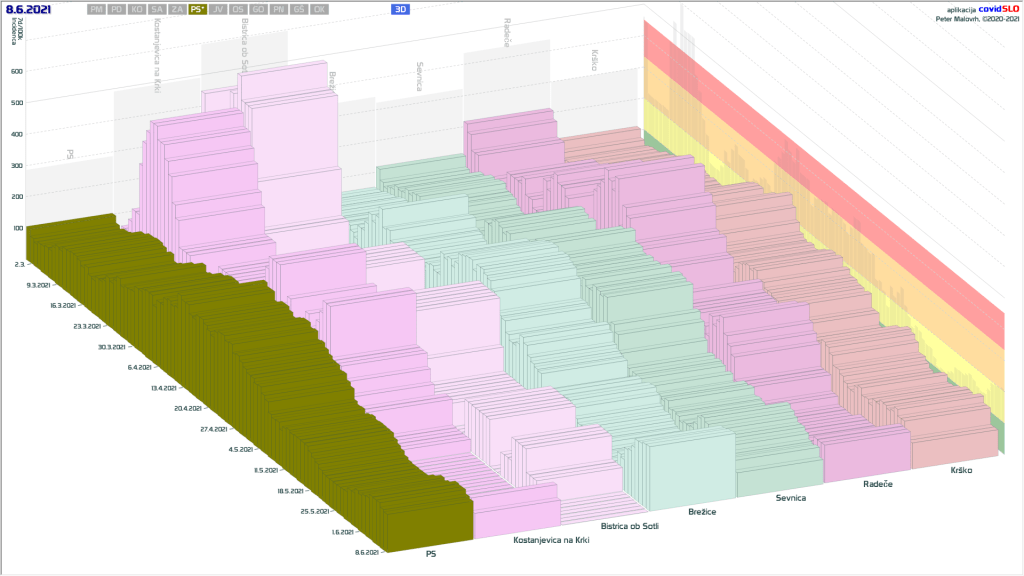Select the PM region tab
The height and width of the screenshot is (576, 1024).
point(96,9)
